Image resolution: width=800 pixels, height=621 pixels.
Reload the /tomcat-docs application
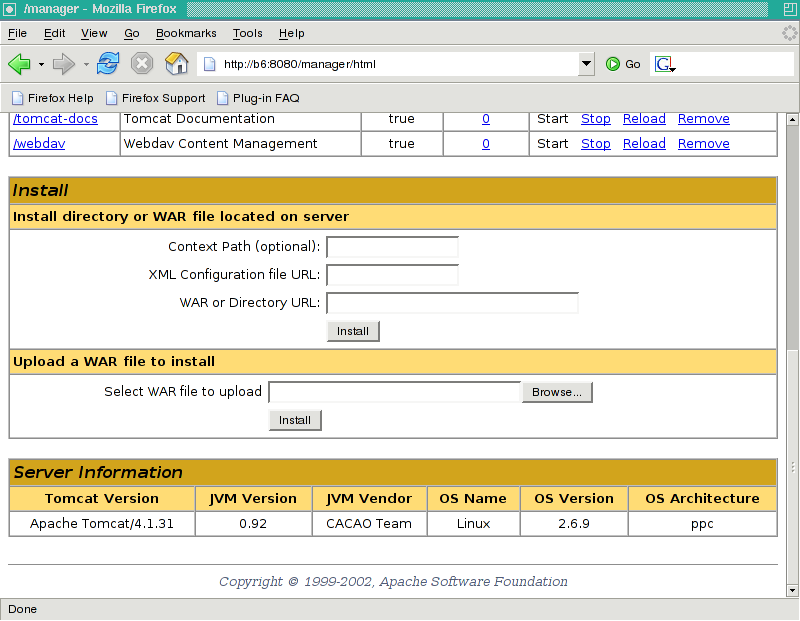click(644, 119)
